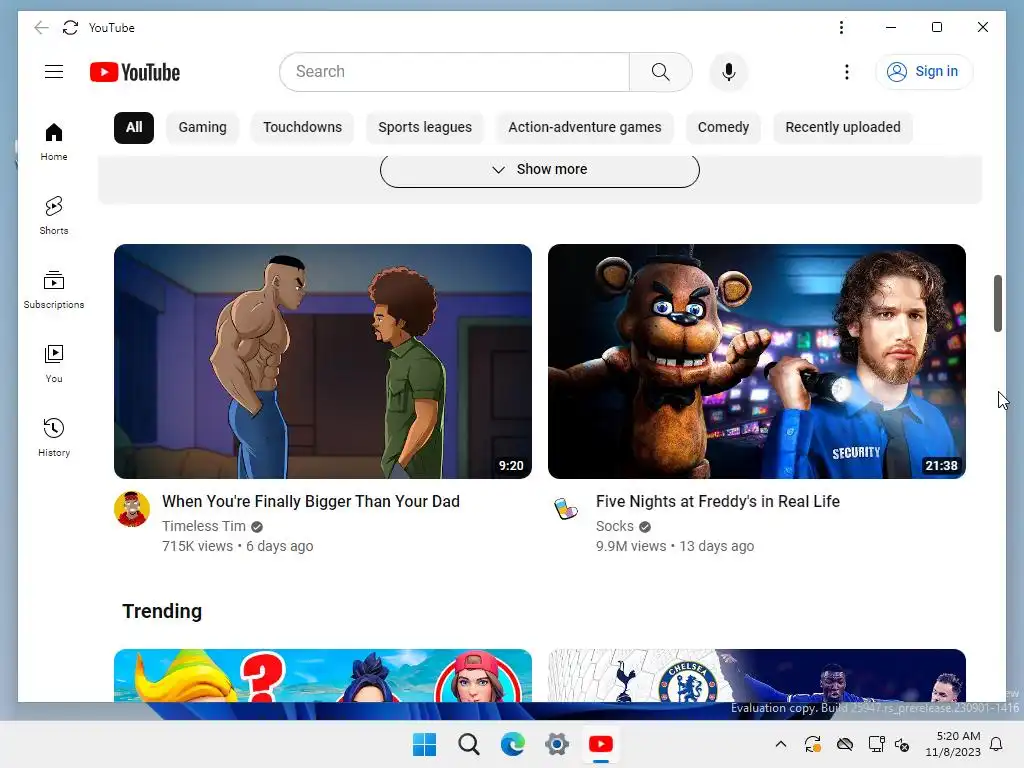This screenshot has height=768, width=1024.
Task: Open Timeless Tim channel avatar
Action: [x=132, y=509]
